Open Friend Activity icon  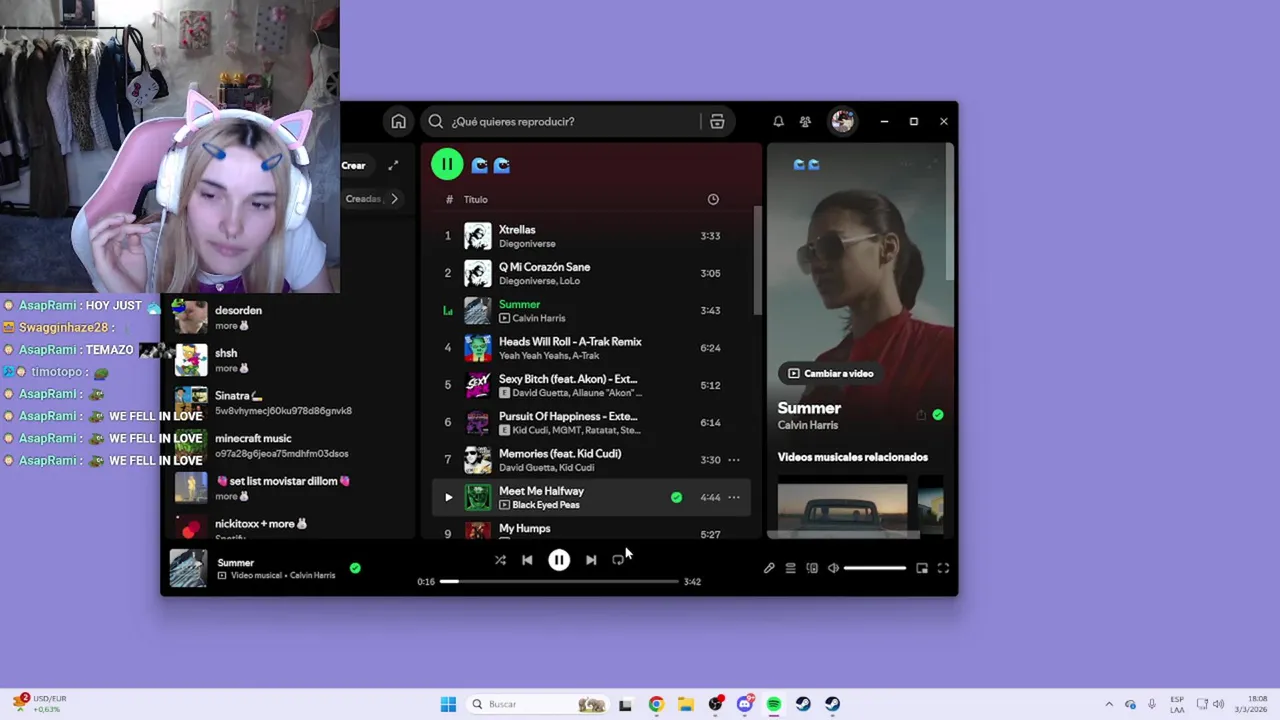805,121
